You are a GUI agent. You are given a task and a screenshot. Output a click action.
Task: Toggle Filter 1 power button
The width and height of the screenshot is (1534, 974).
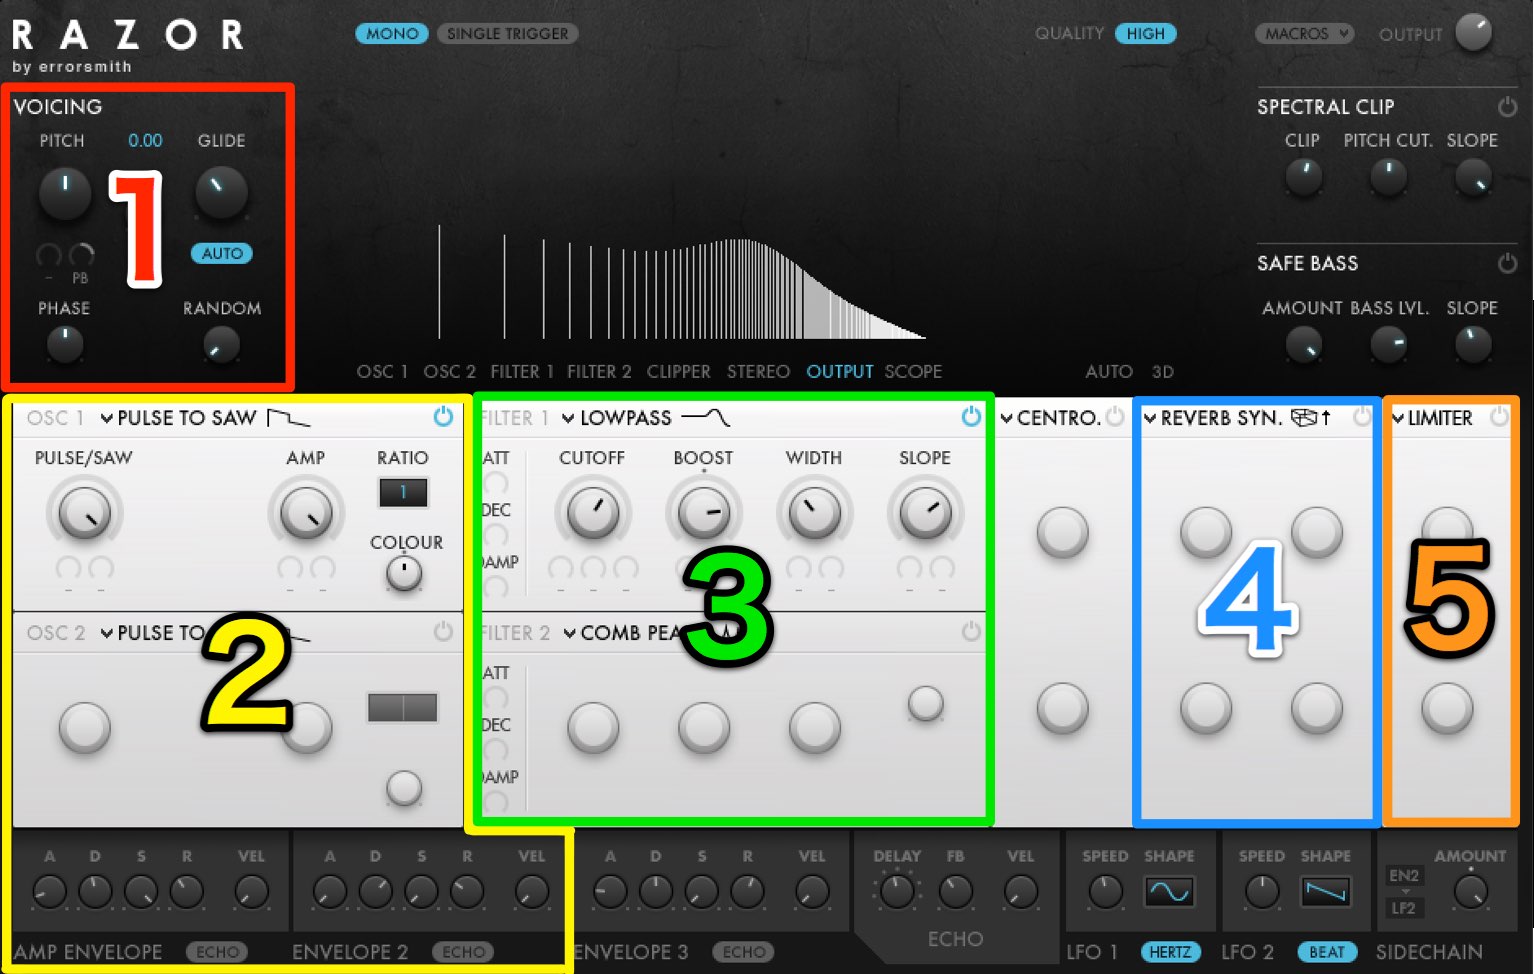[971, 417]
